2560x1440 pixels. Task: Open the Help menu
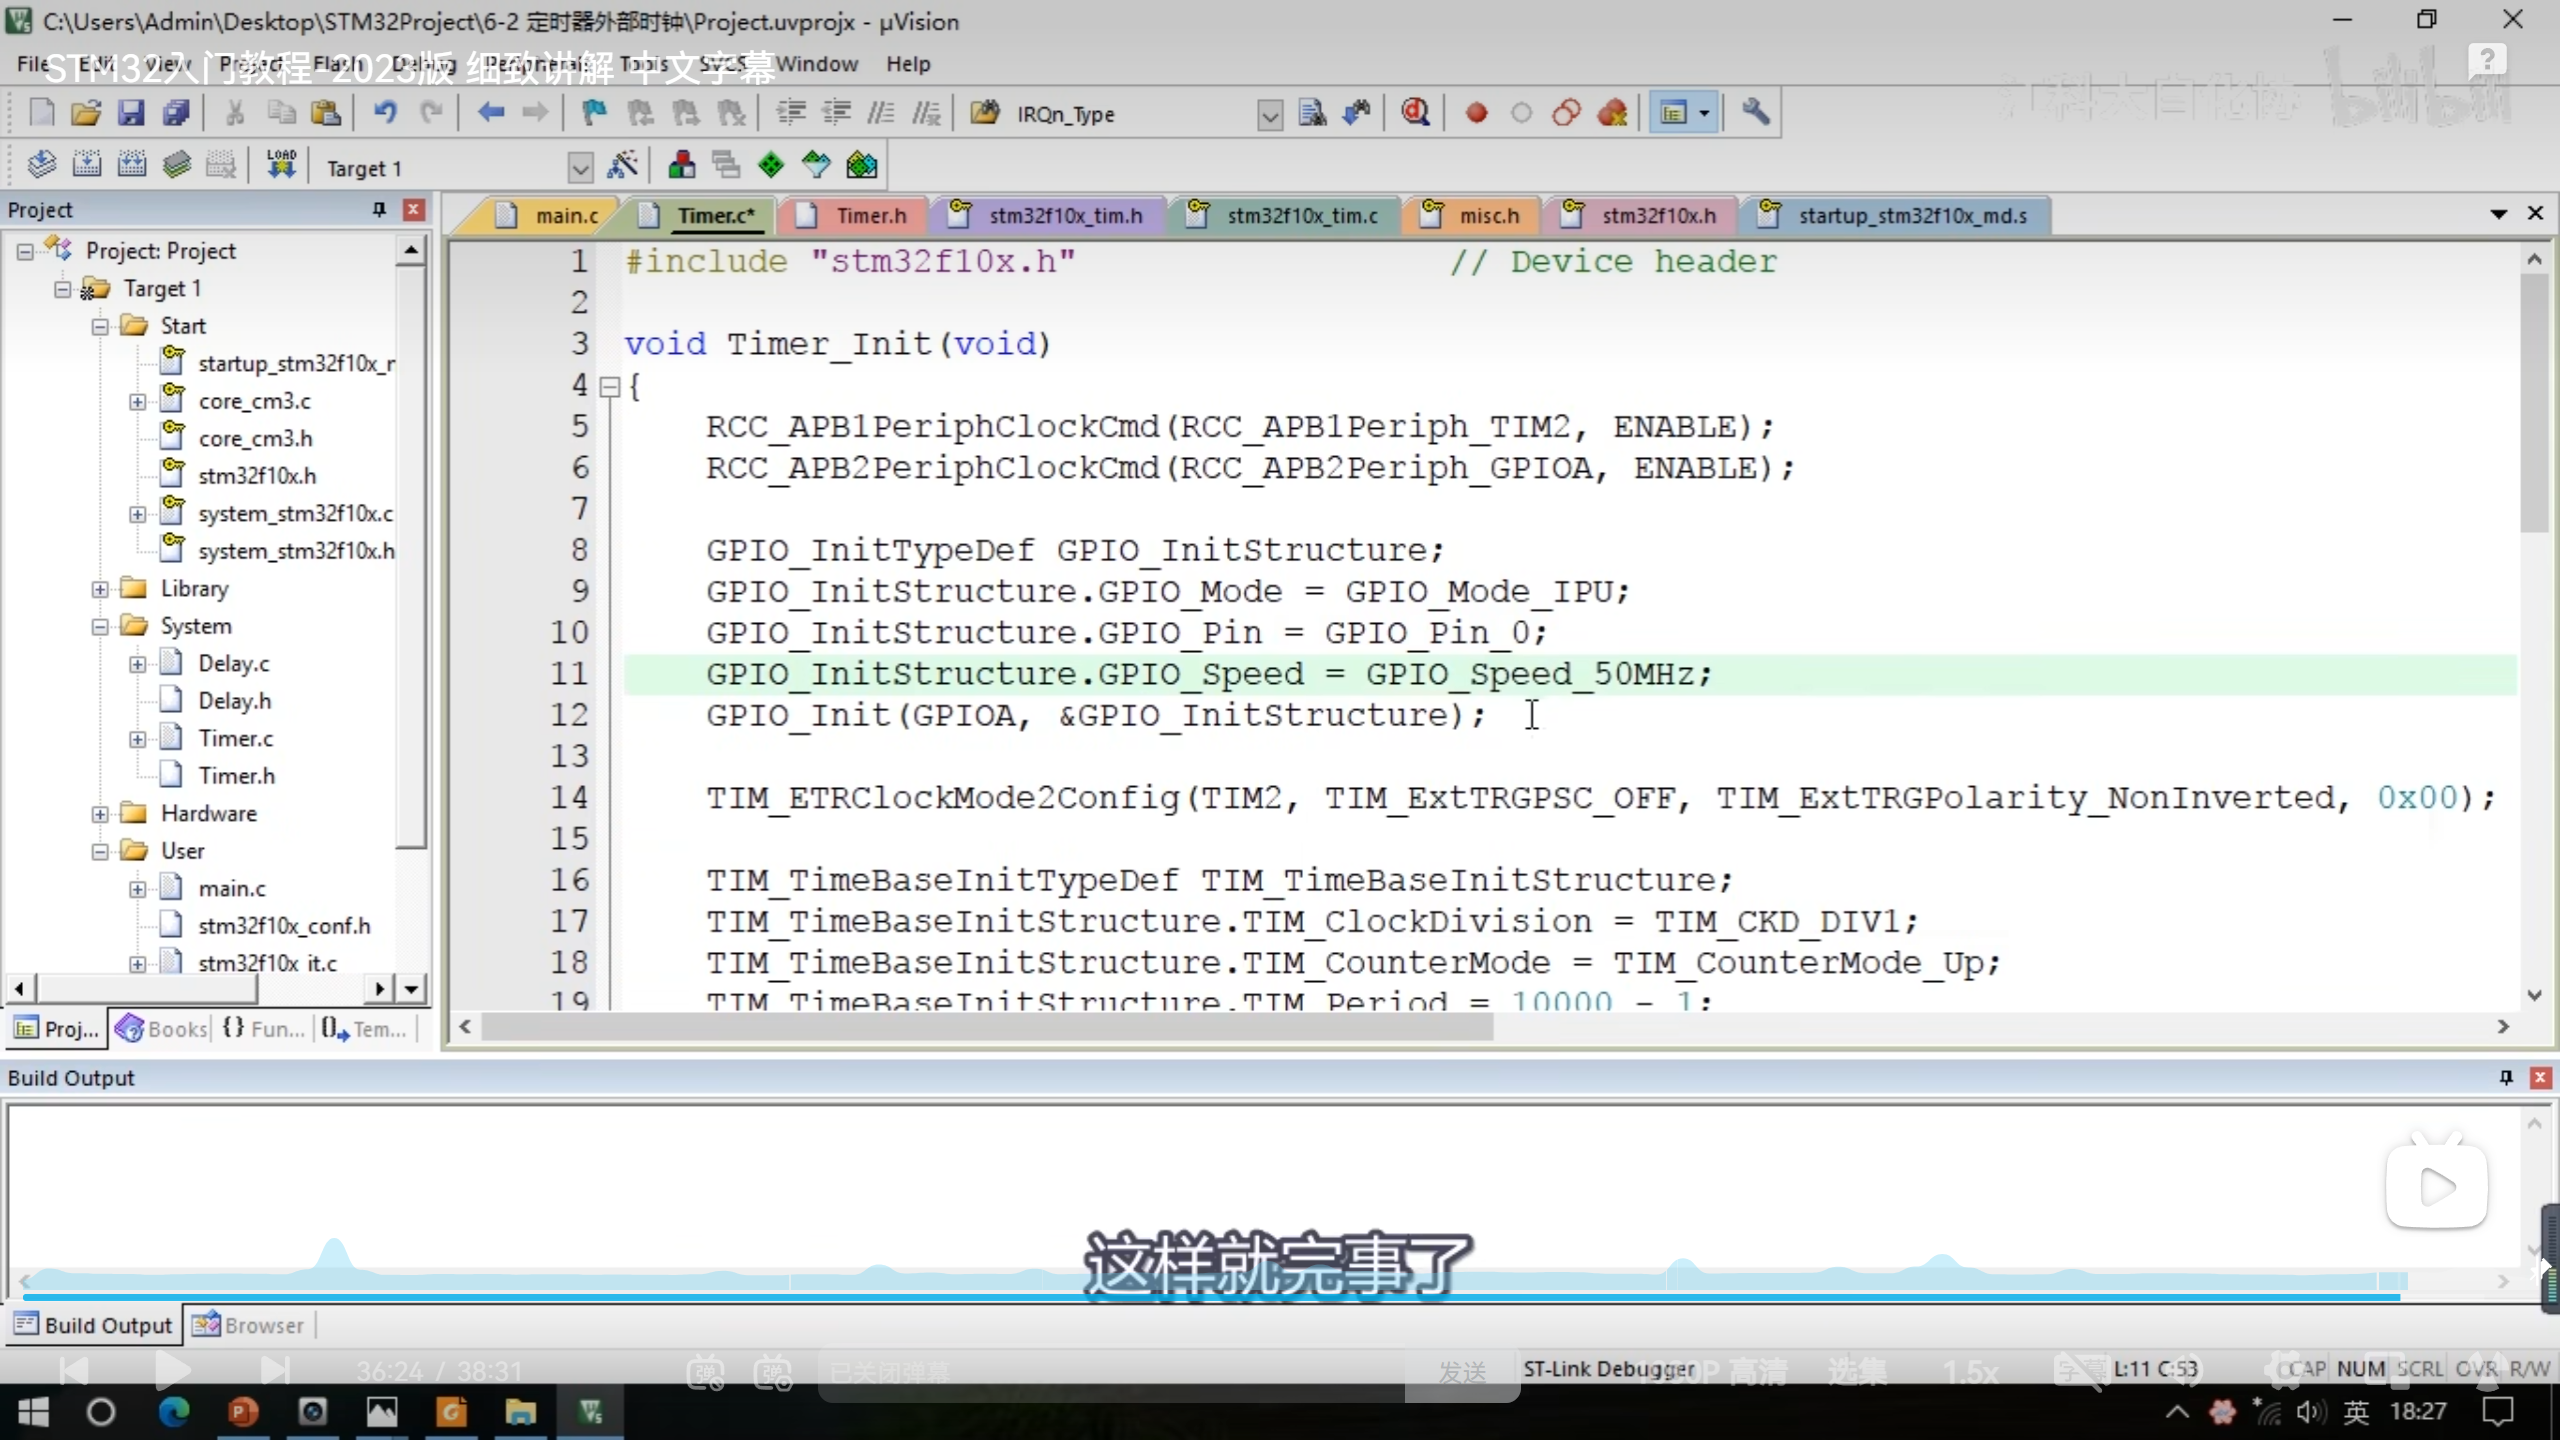pos(907,64)
